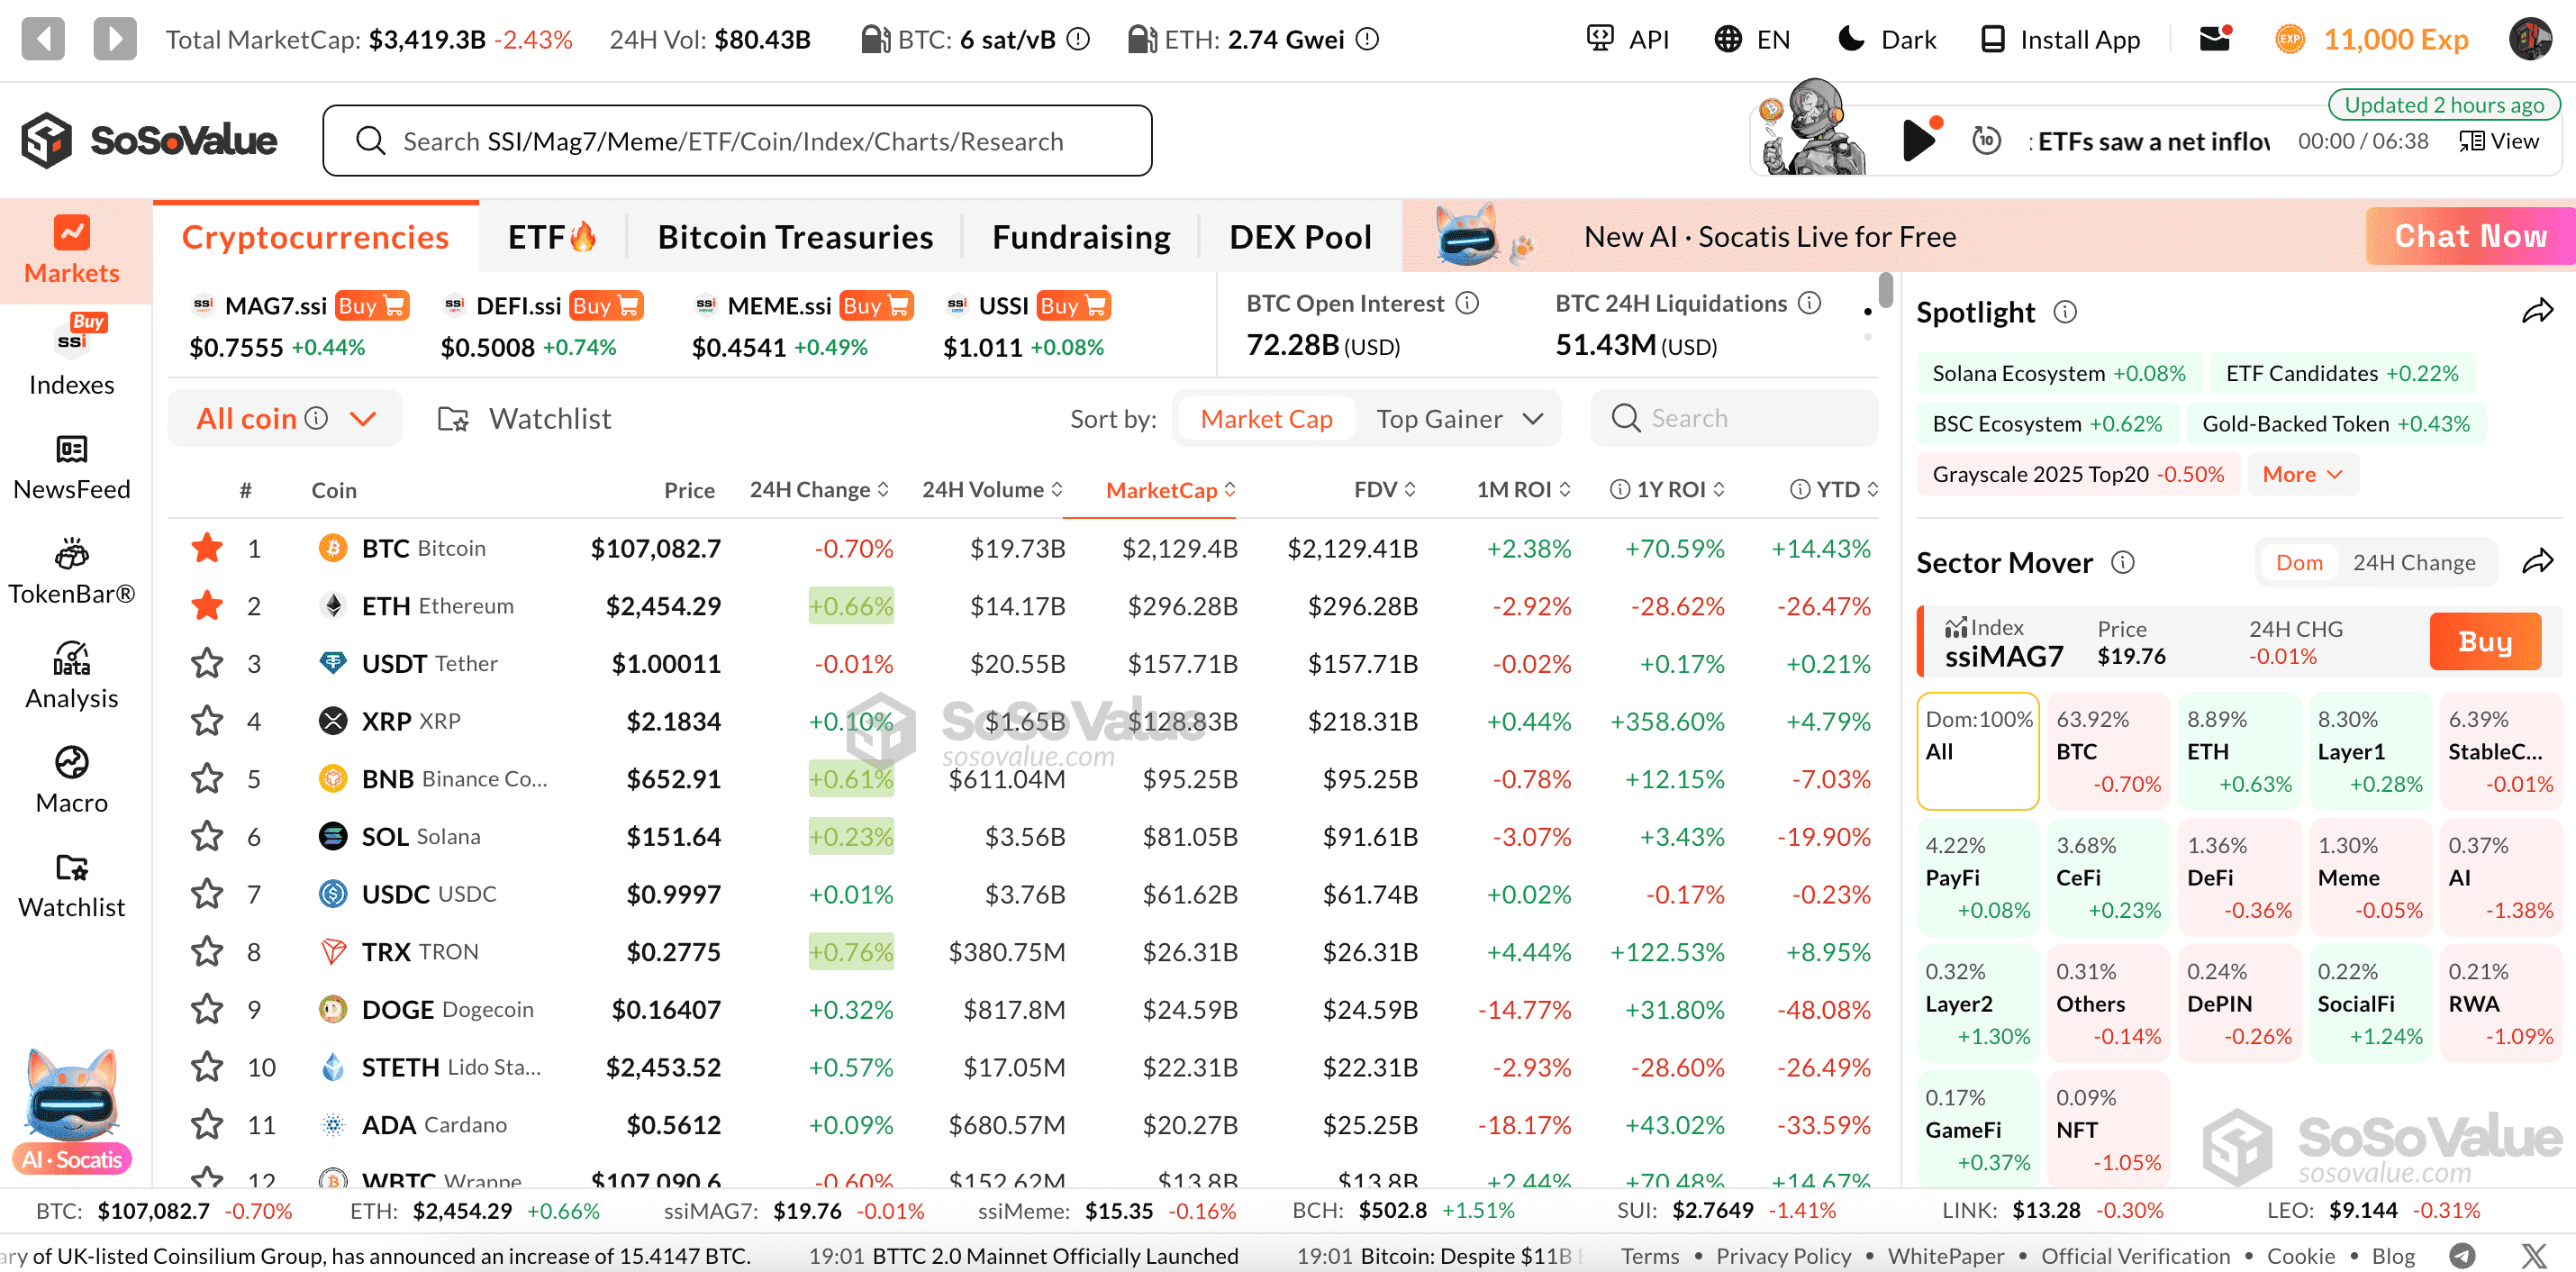
Task: Sort by FDV column
Action: click(x=1385, y=490)
